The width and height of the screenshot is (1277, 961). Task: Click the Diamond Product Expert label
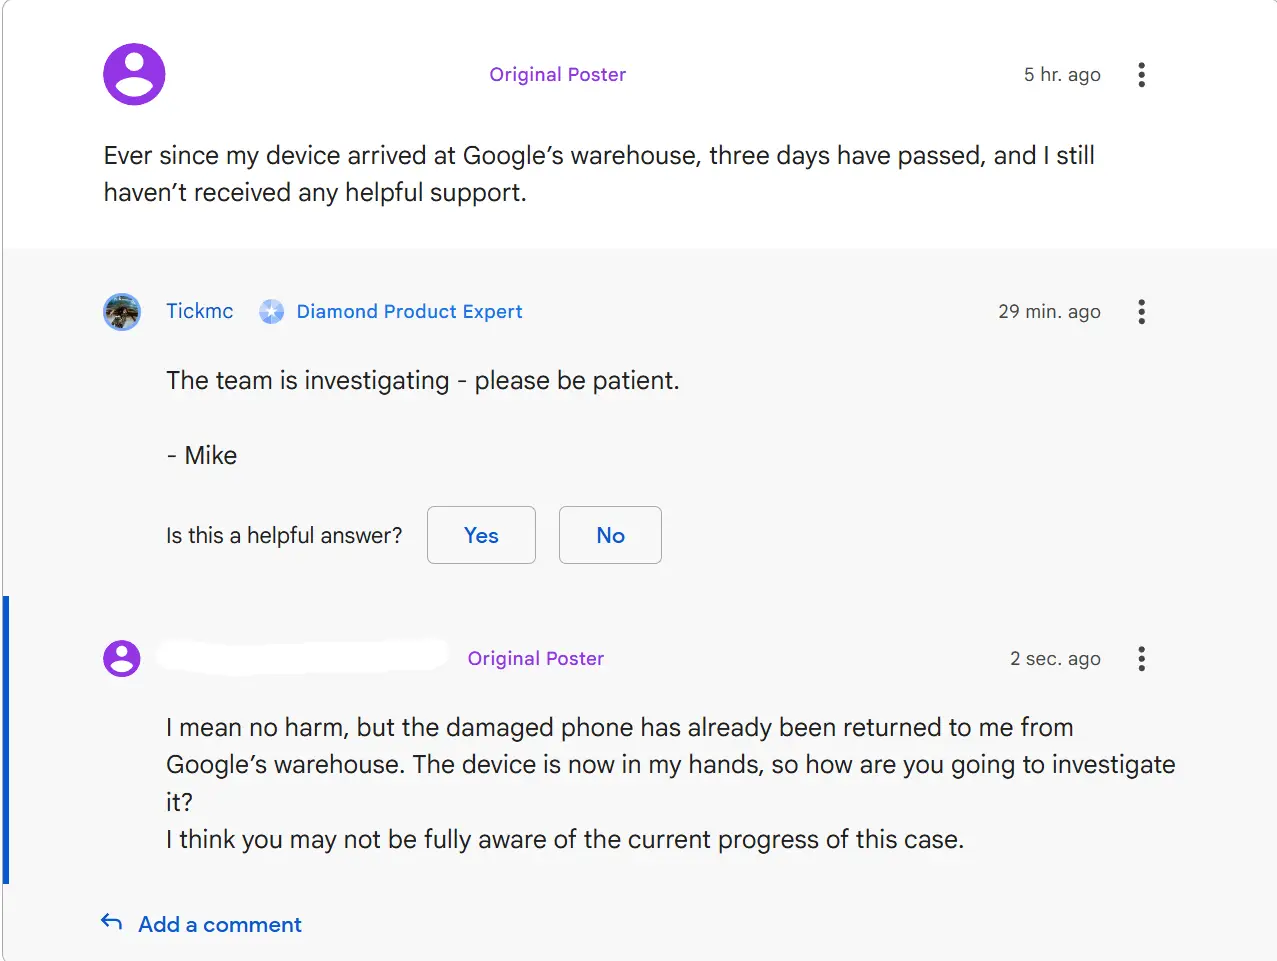coord(409,312)
